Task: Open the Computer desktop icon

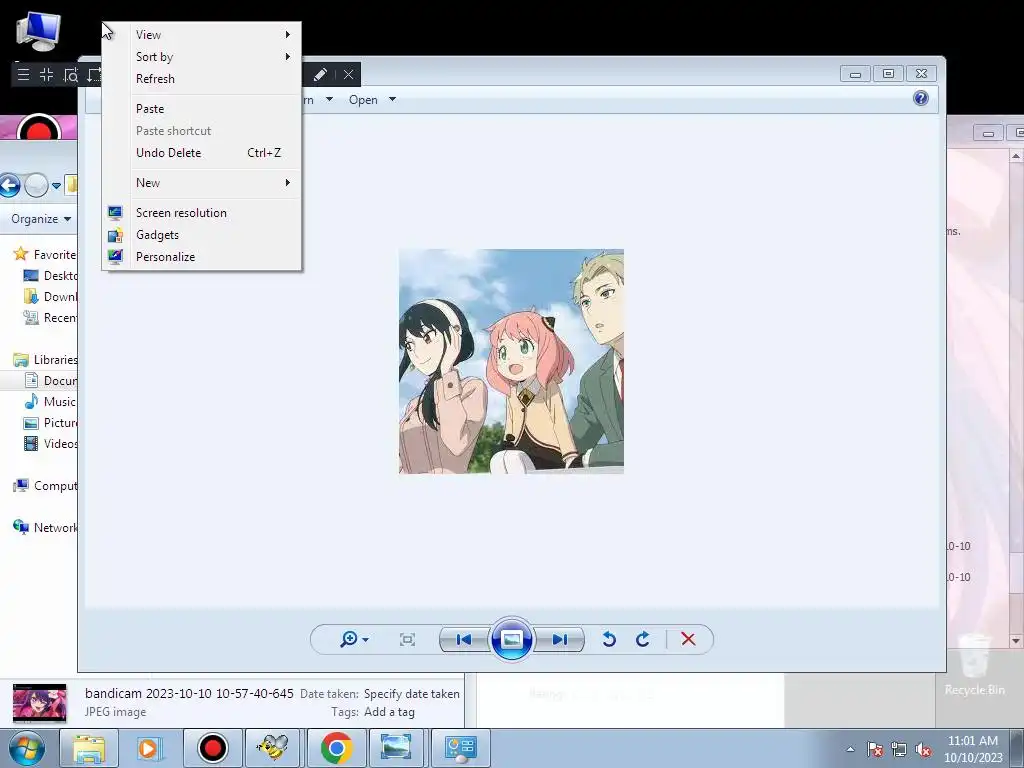Action: (39, 31)
